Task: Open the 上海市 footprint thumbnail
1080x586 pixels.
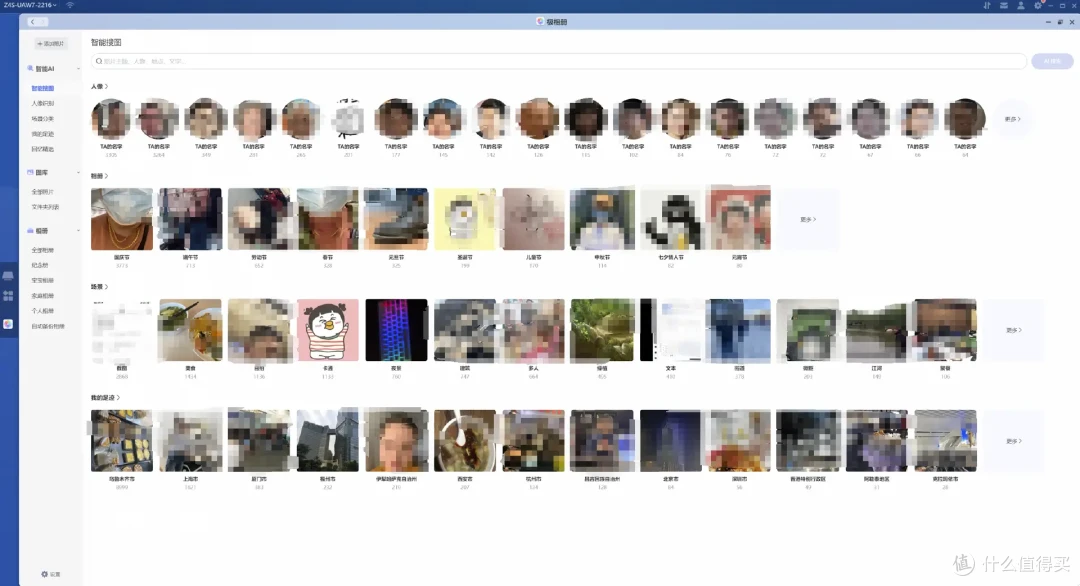Action: point(190,441)
